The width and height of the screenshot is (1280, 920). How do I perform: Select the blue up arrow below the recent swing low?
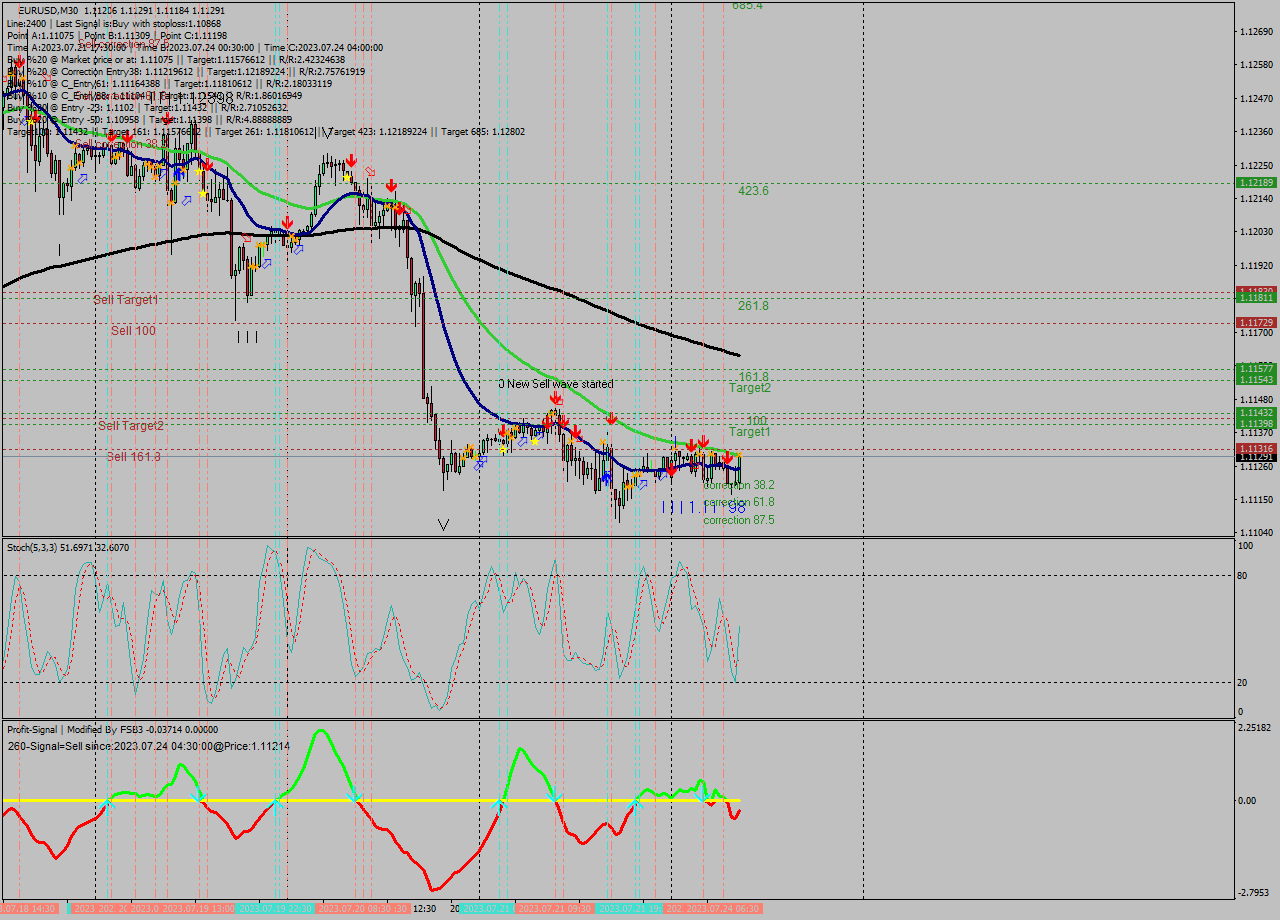pos(607,478)
